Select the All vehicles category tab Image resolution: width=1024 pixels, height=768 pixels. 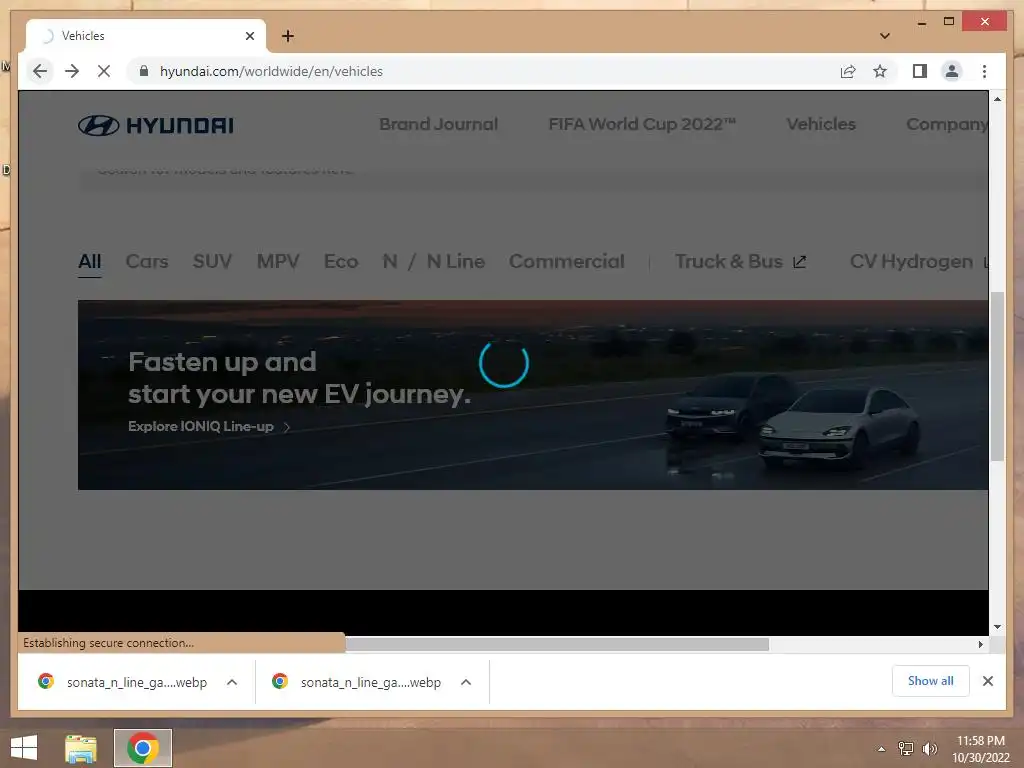(89, 261)
